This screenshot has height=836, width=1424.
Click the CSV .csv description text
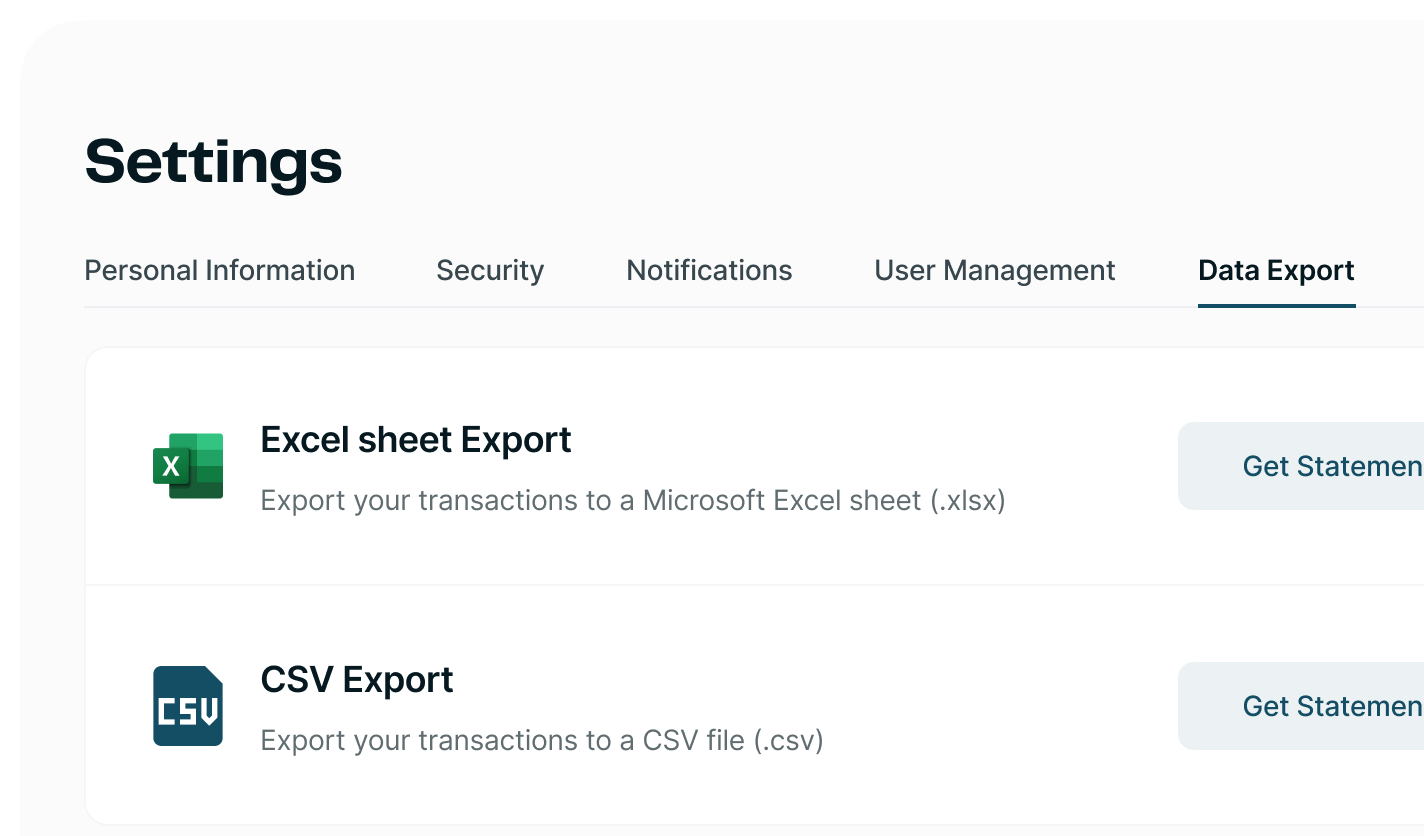(540, 740)
